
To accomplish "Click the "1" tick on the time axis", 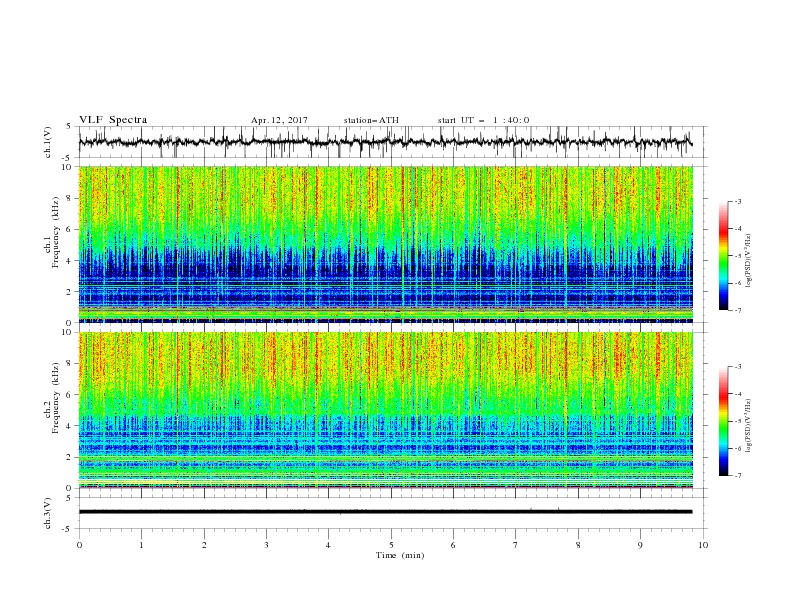I will (141, 545).
